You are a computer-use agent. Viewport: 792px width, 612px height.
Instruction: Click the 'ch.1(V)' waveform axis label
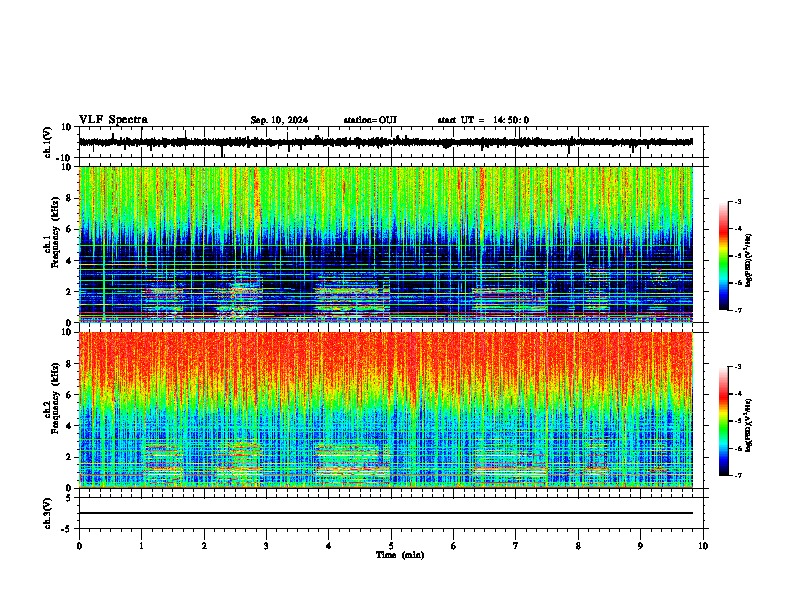coord(48,142)
